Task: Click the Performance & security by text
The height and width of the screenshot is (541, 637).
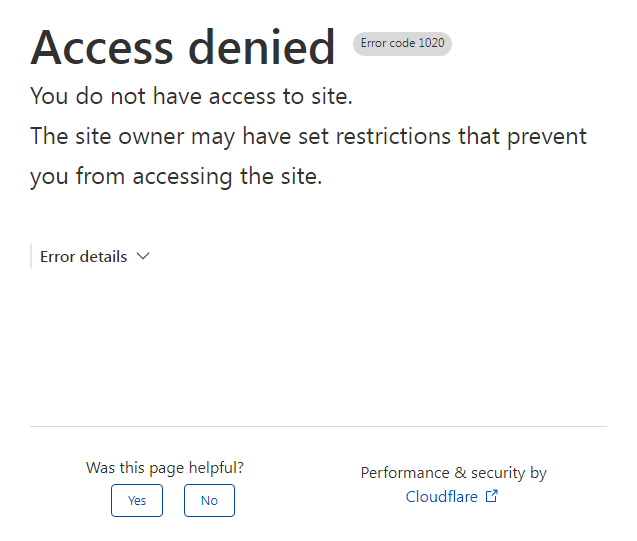Action: (454, 473)
